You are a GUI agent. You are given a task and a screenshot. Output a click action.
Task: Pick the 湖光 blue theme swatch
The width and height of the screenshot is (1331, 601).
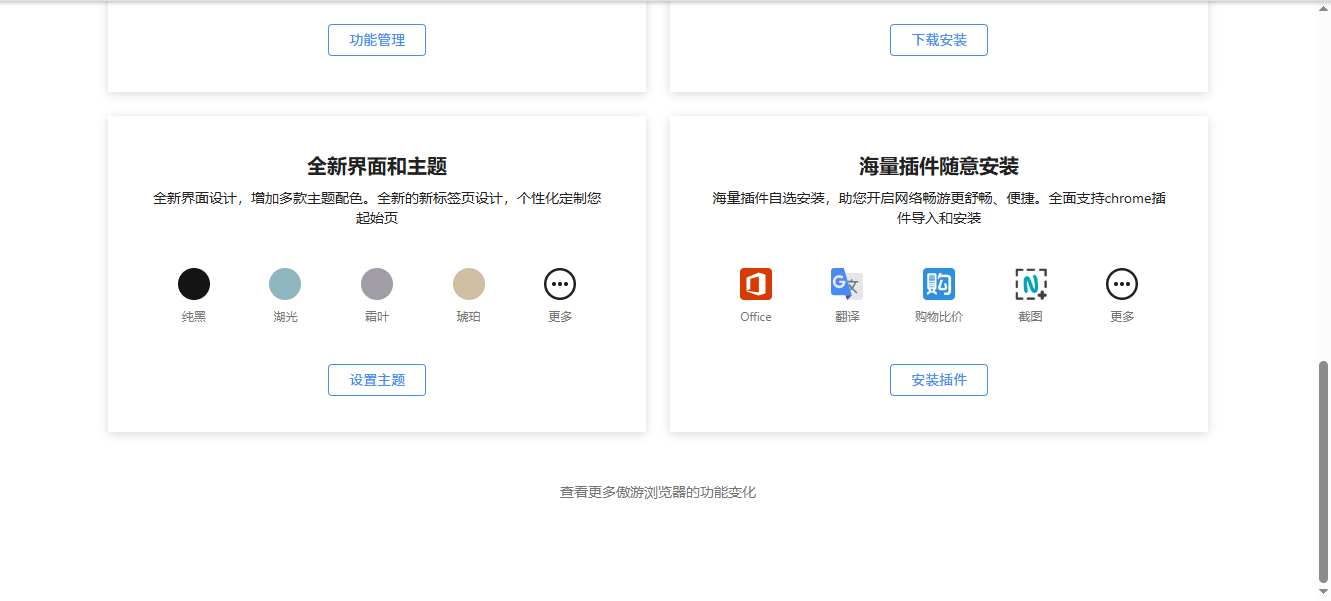(285, 284)
